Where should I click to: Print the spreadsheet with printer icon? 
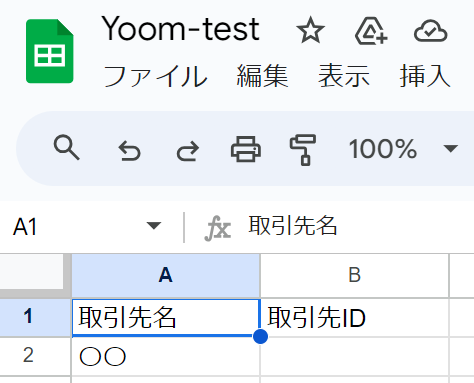point(246,149)
